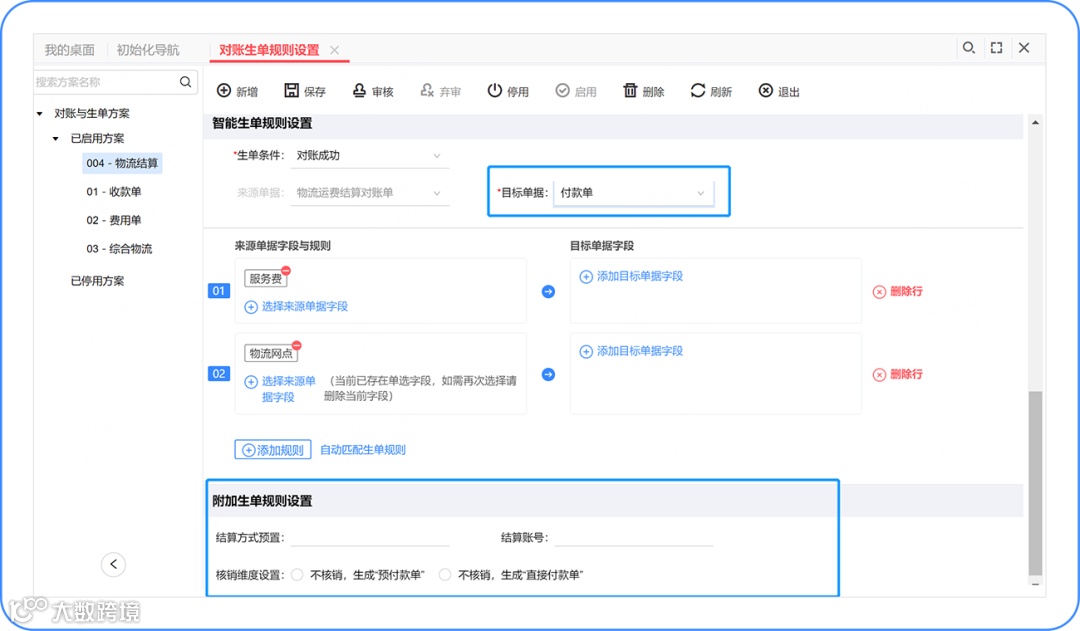
Task: Select 不核销，生成"直接付款单" radio option
Action: [x=445, y=575]
